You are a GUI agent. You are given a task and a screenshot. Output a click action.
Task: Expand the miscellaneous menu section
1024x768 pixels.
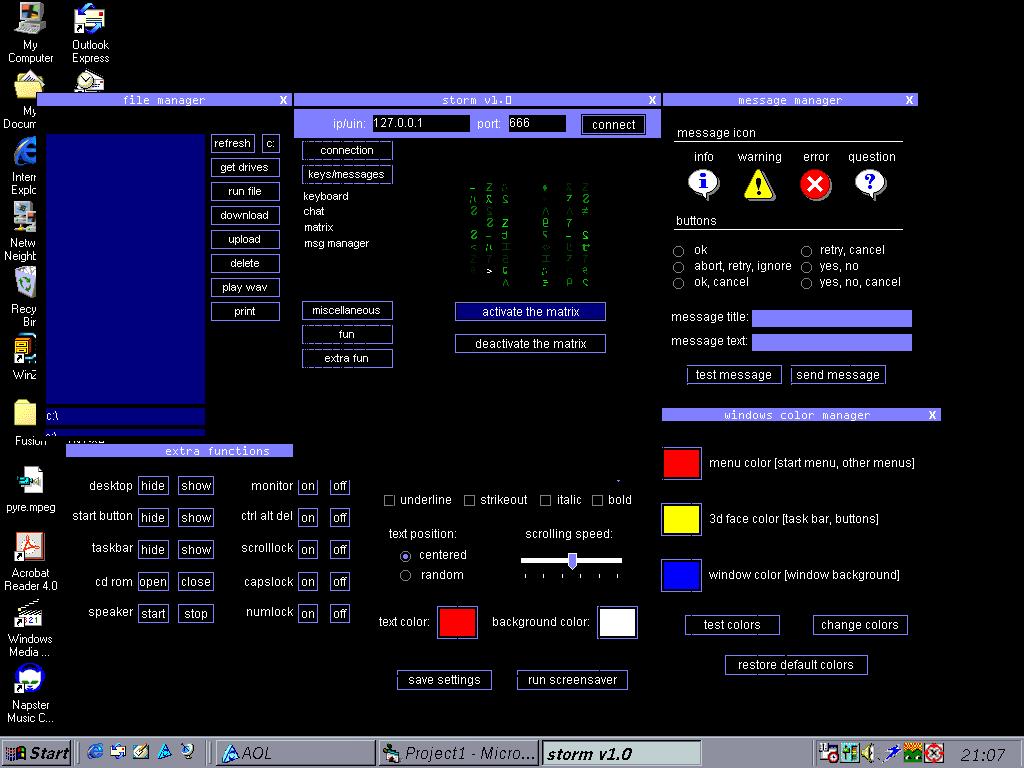pyautogui.click(x=347, y=311)
